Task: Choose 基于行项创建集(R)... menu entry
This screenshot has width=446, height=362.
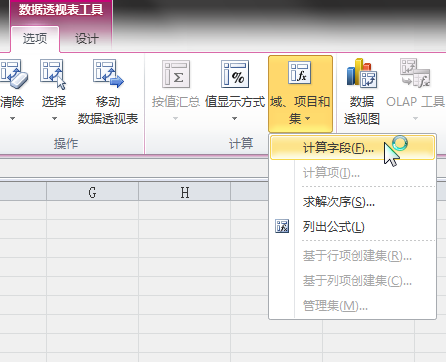Action: 353,256
